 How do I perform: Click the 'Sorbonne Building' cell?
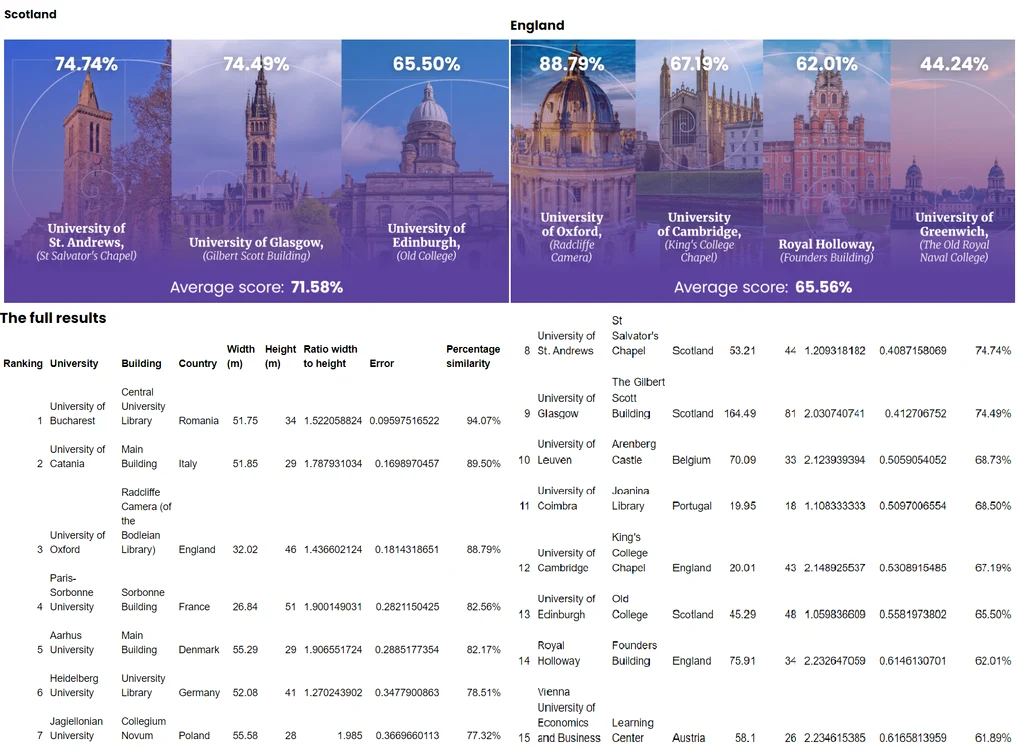[x=143, y=599]
